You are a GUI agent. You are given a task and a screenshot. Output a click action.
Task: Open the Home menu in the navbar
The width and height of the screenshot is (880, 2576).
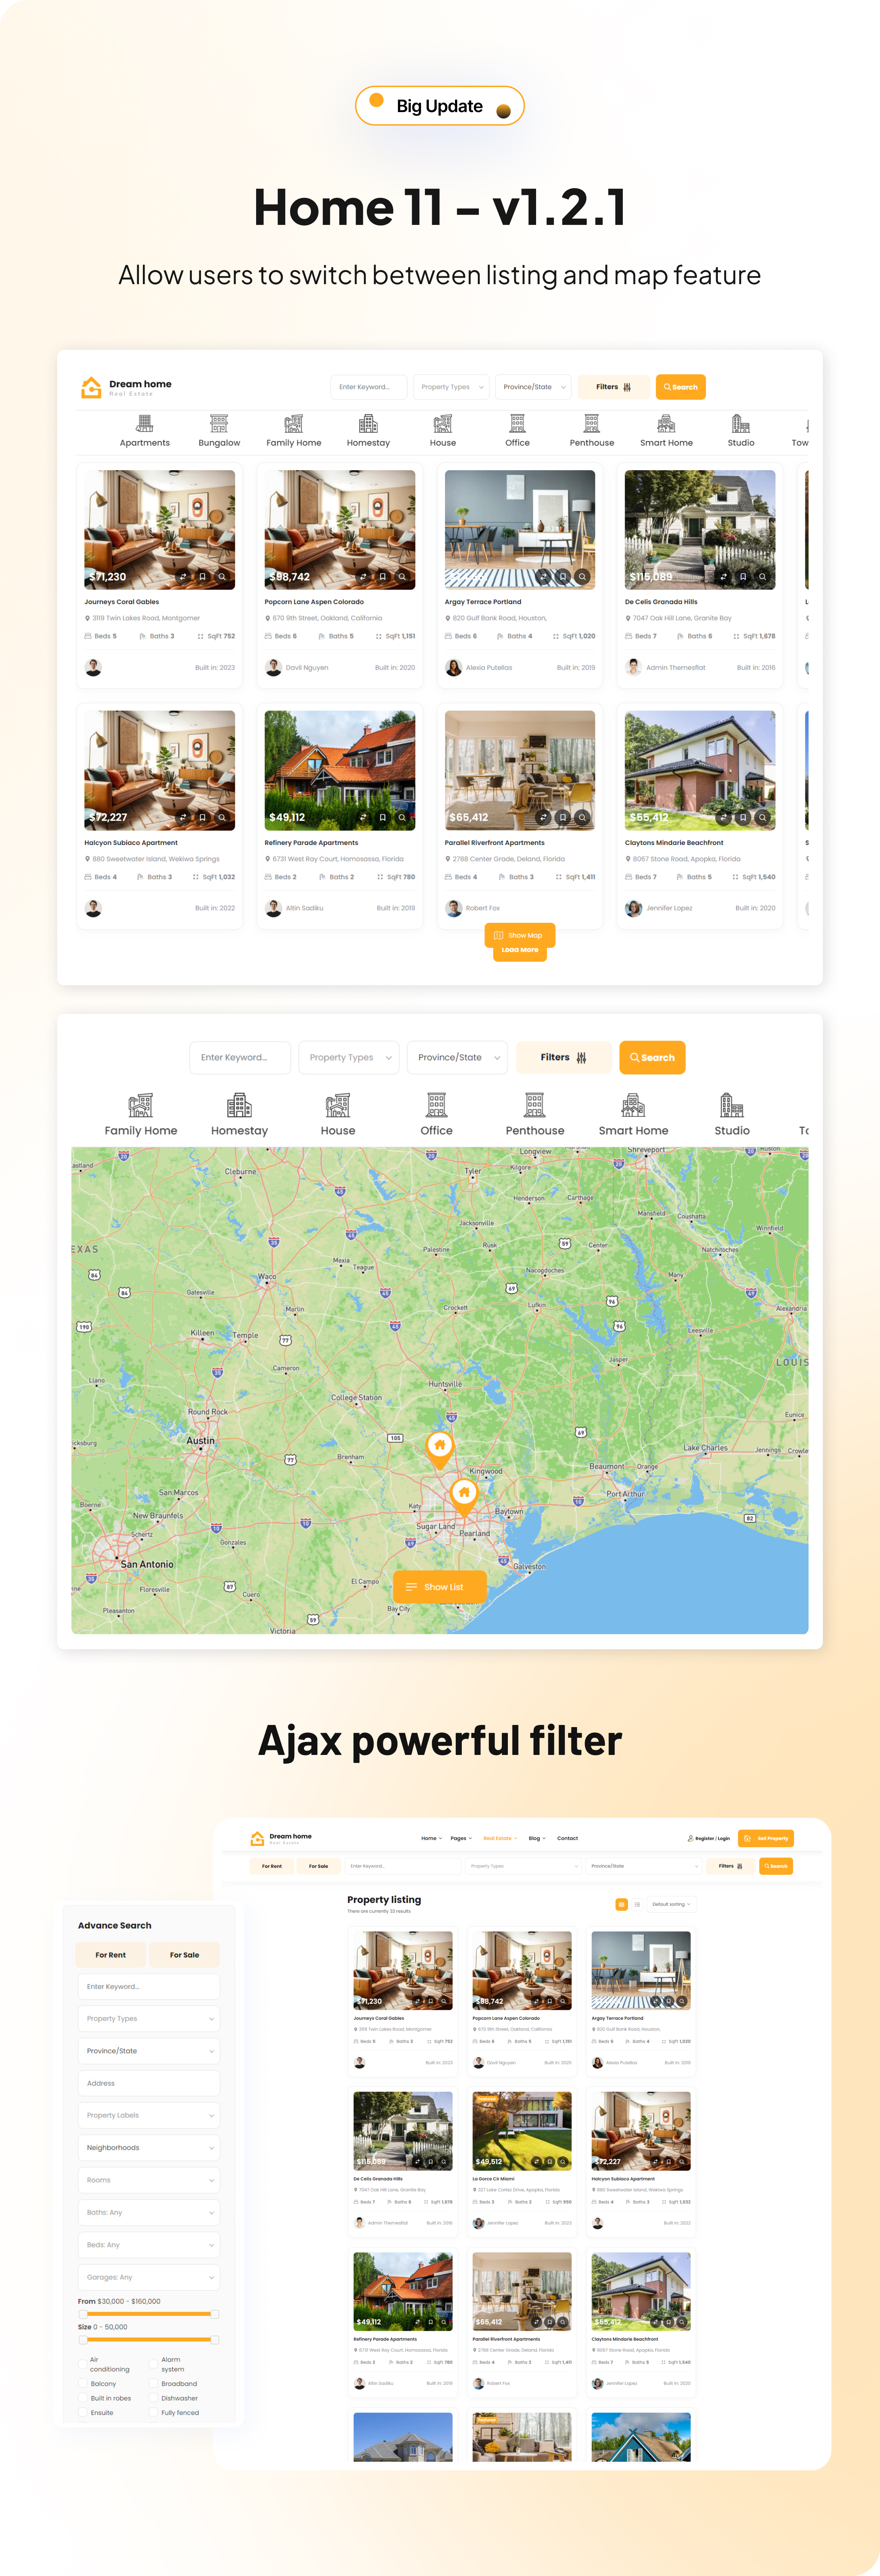click(431, 1838)
